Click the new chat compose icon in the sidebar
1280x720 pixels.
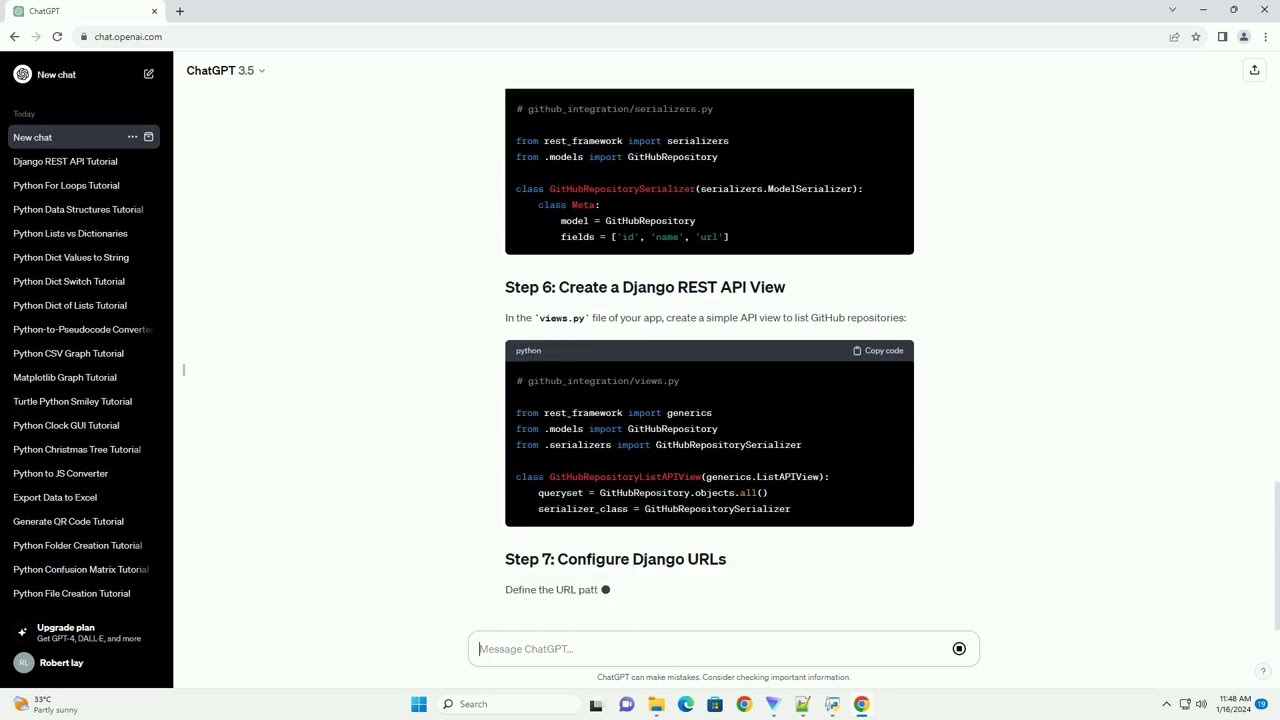tap(148, 74)
